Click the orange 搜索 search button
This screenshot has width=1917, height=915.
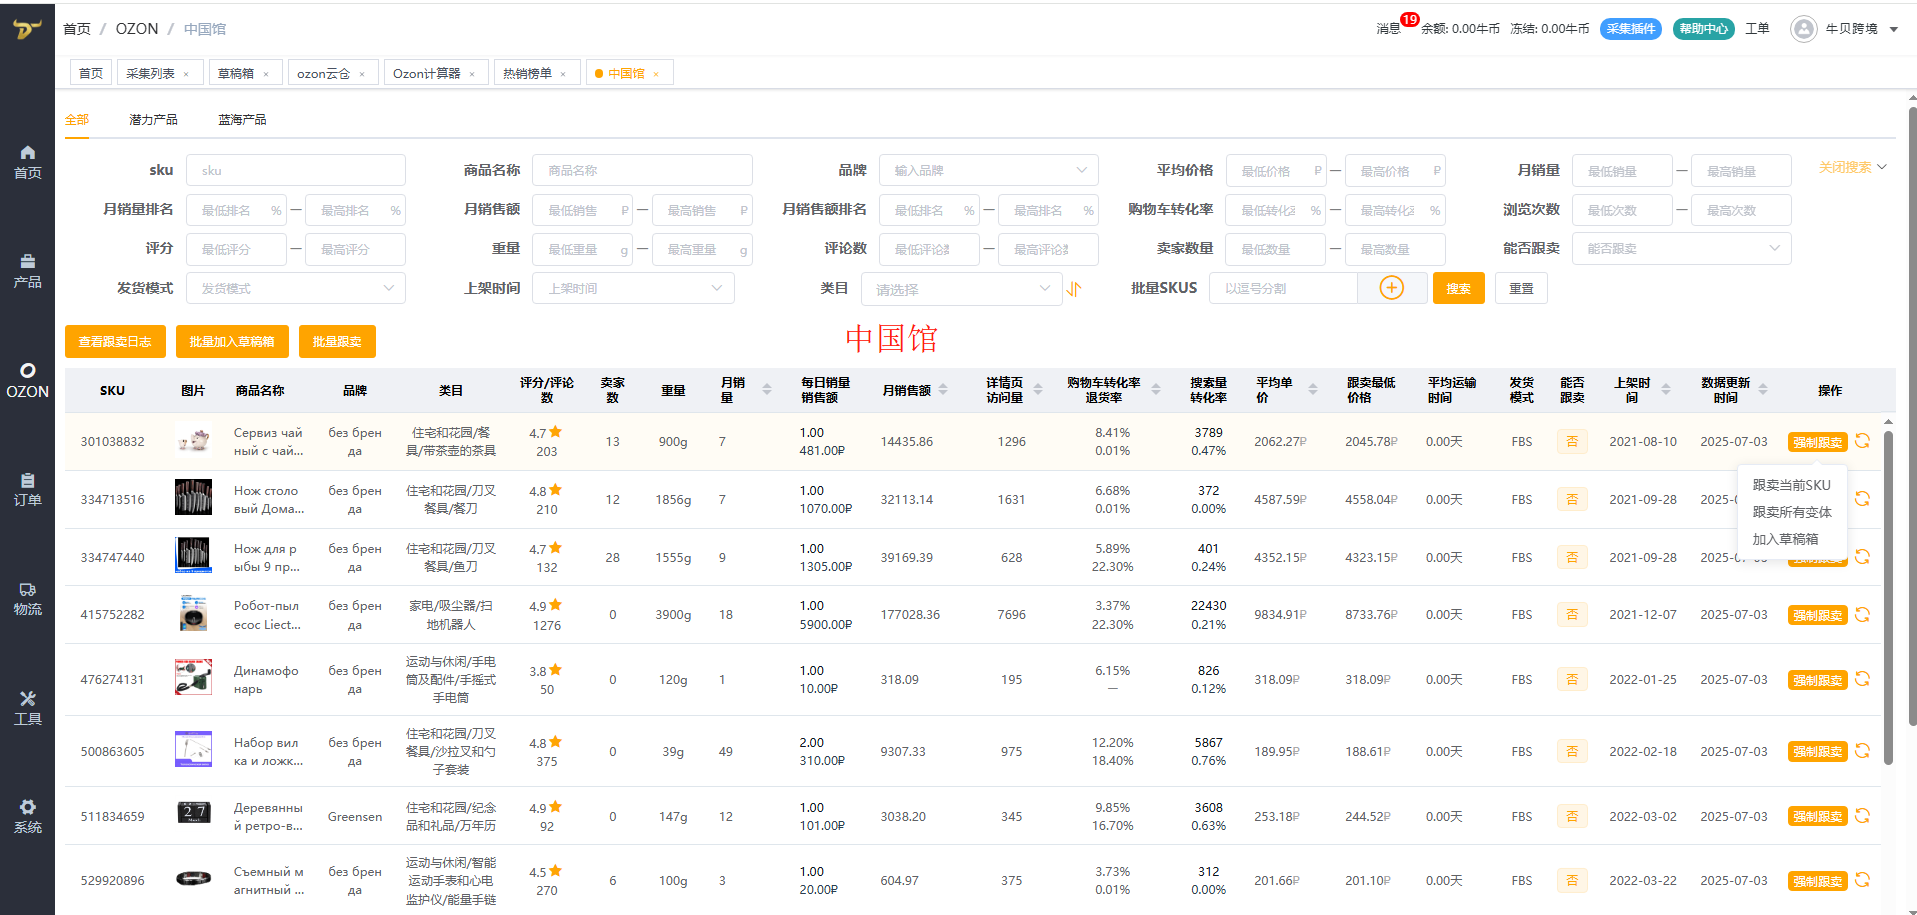(x=1458, y=288)
